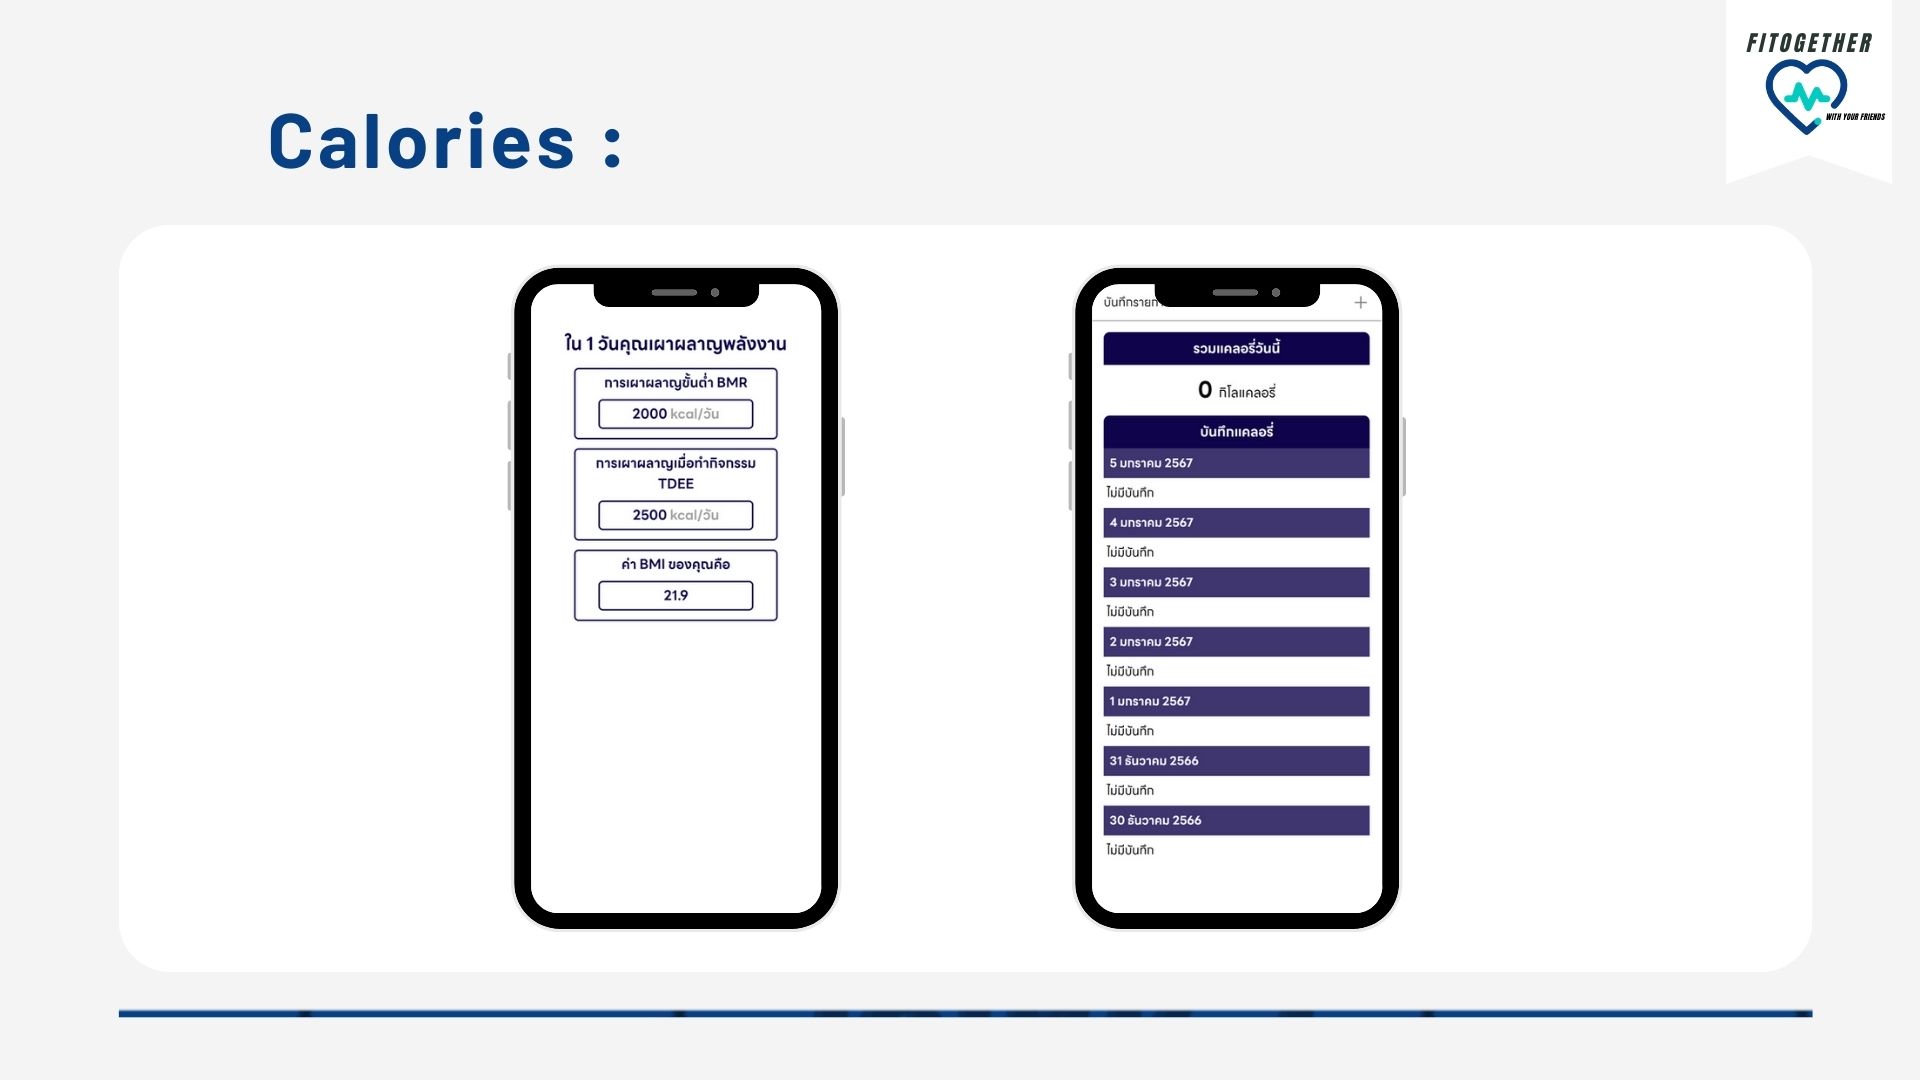The width and height of the screenshot is (1920, 1080).
Task: Click the BMI value display icon
Action: 674,595
